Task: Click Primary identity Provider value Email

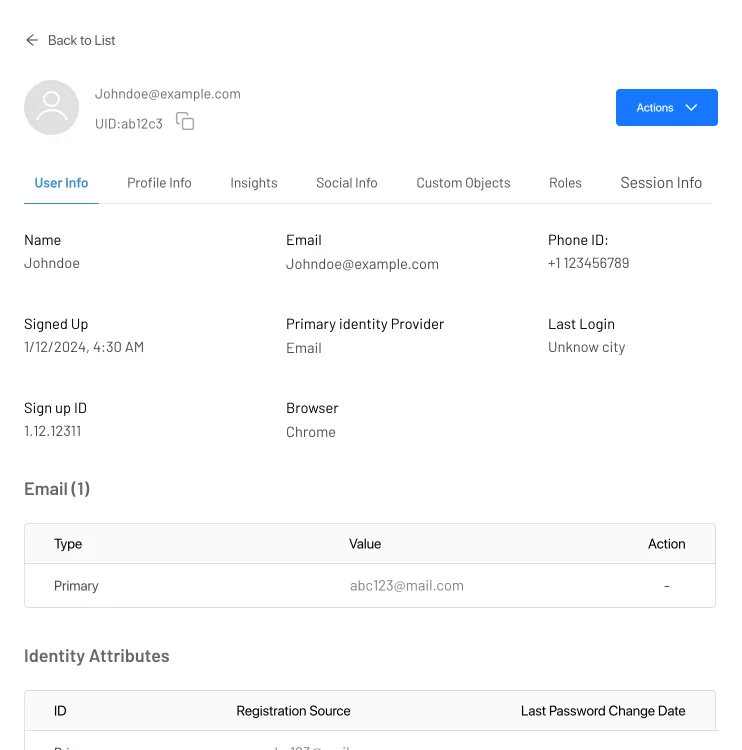Action: point(304,348)
